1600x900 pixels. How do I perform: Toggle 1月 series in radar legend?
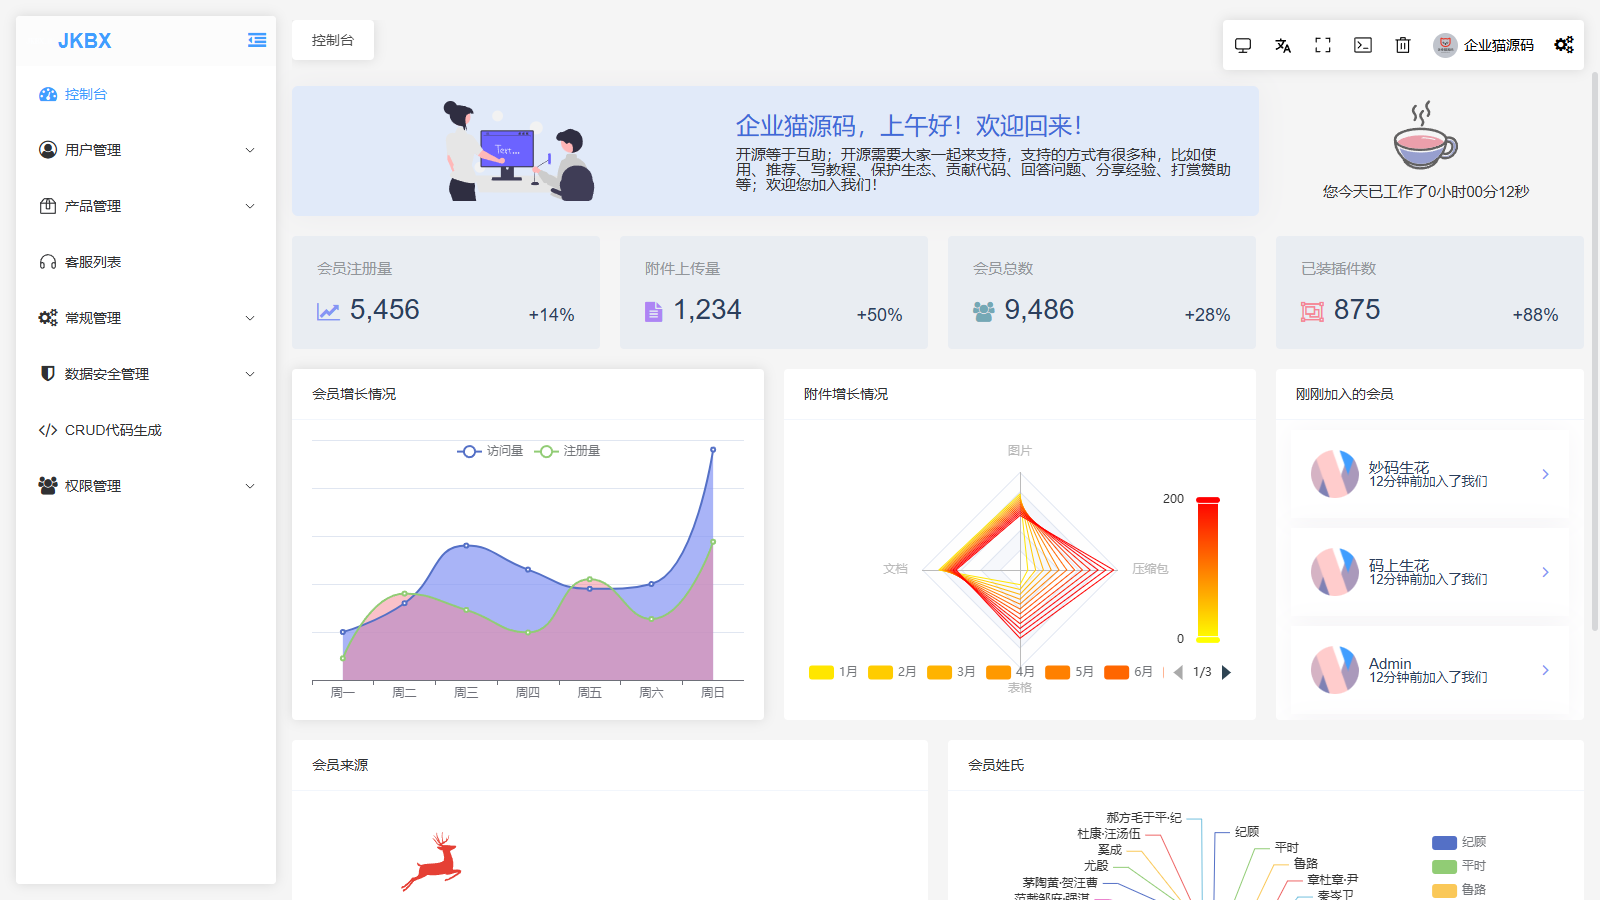point(833,672)
